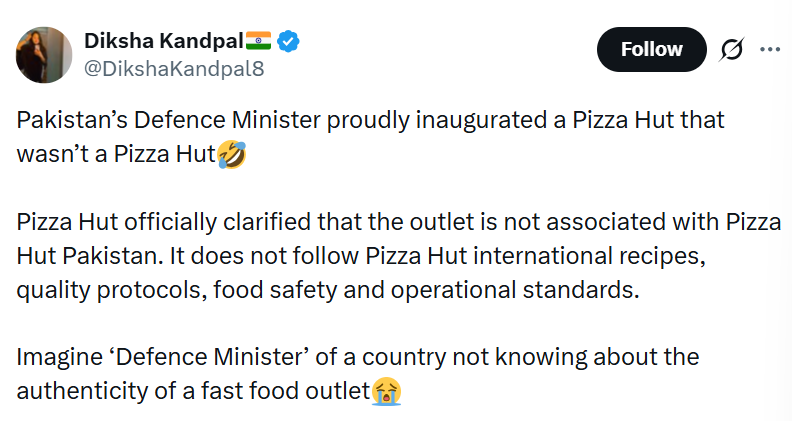Screen dimensions: 792x421
Task: Click the India flag emoji beside name
Action: pos(259,42)
